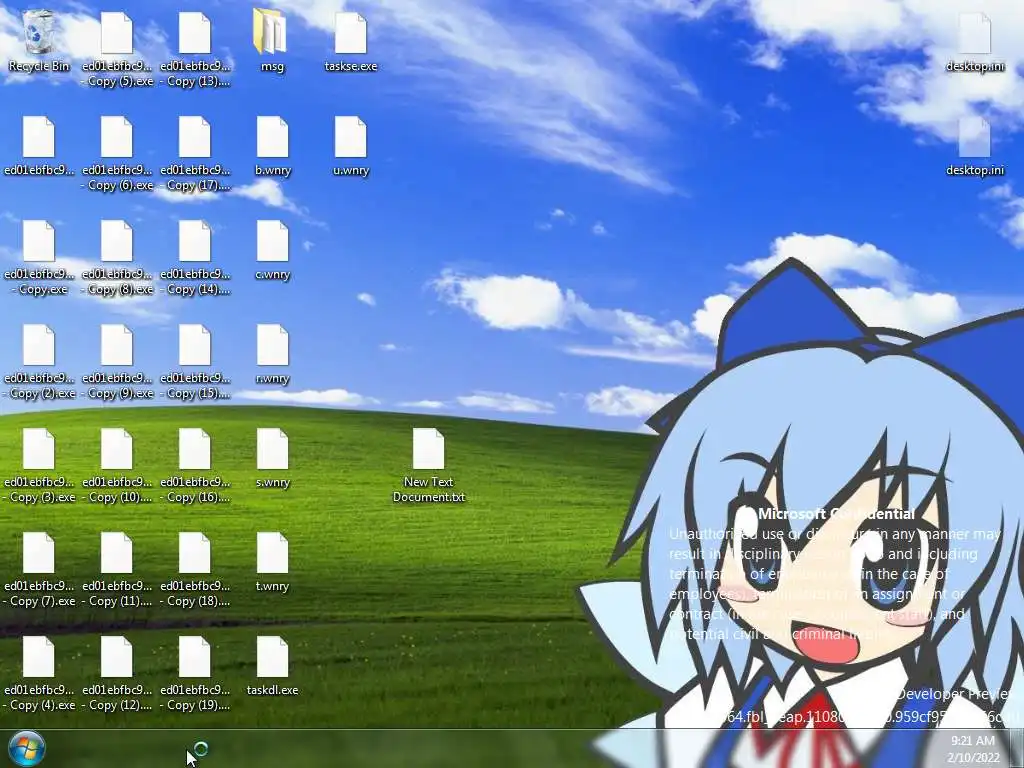Screen dimensions: 1024x768
Task: Select ed01ebfbc9 - Copy (19) file
Action: click(x=195, y=673)
